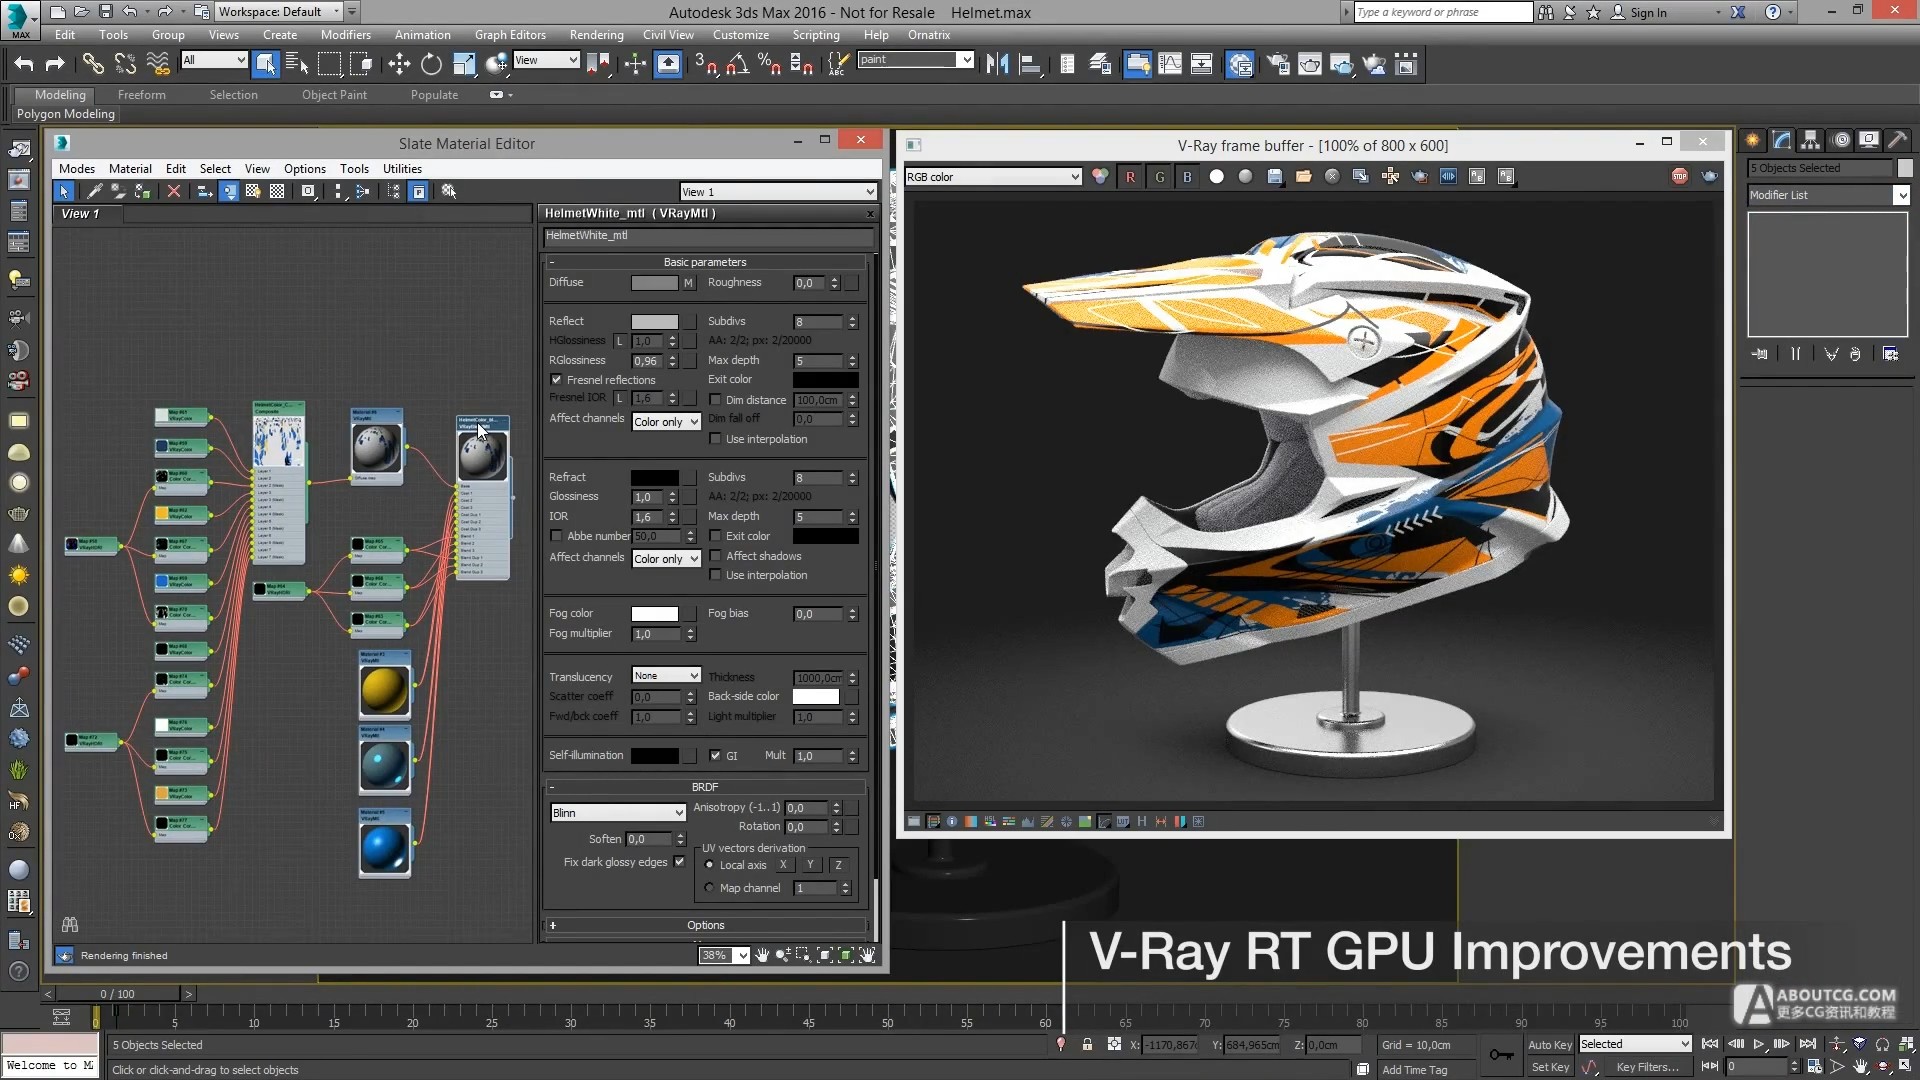The width and height of the screenshot is (1920, 1080).
Task: Open the Utilities menu in Slate editor
Action: [x=402, y=169]
